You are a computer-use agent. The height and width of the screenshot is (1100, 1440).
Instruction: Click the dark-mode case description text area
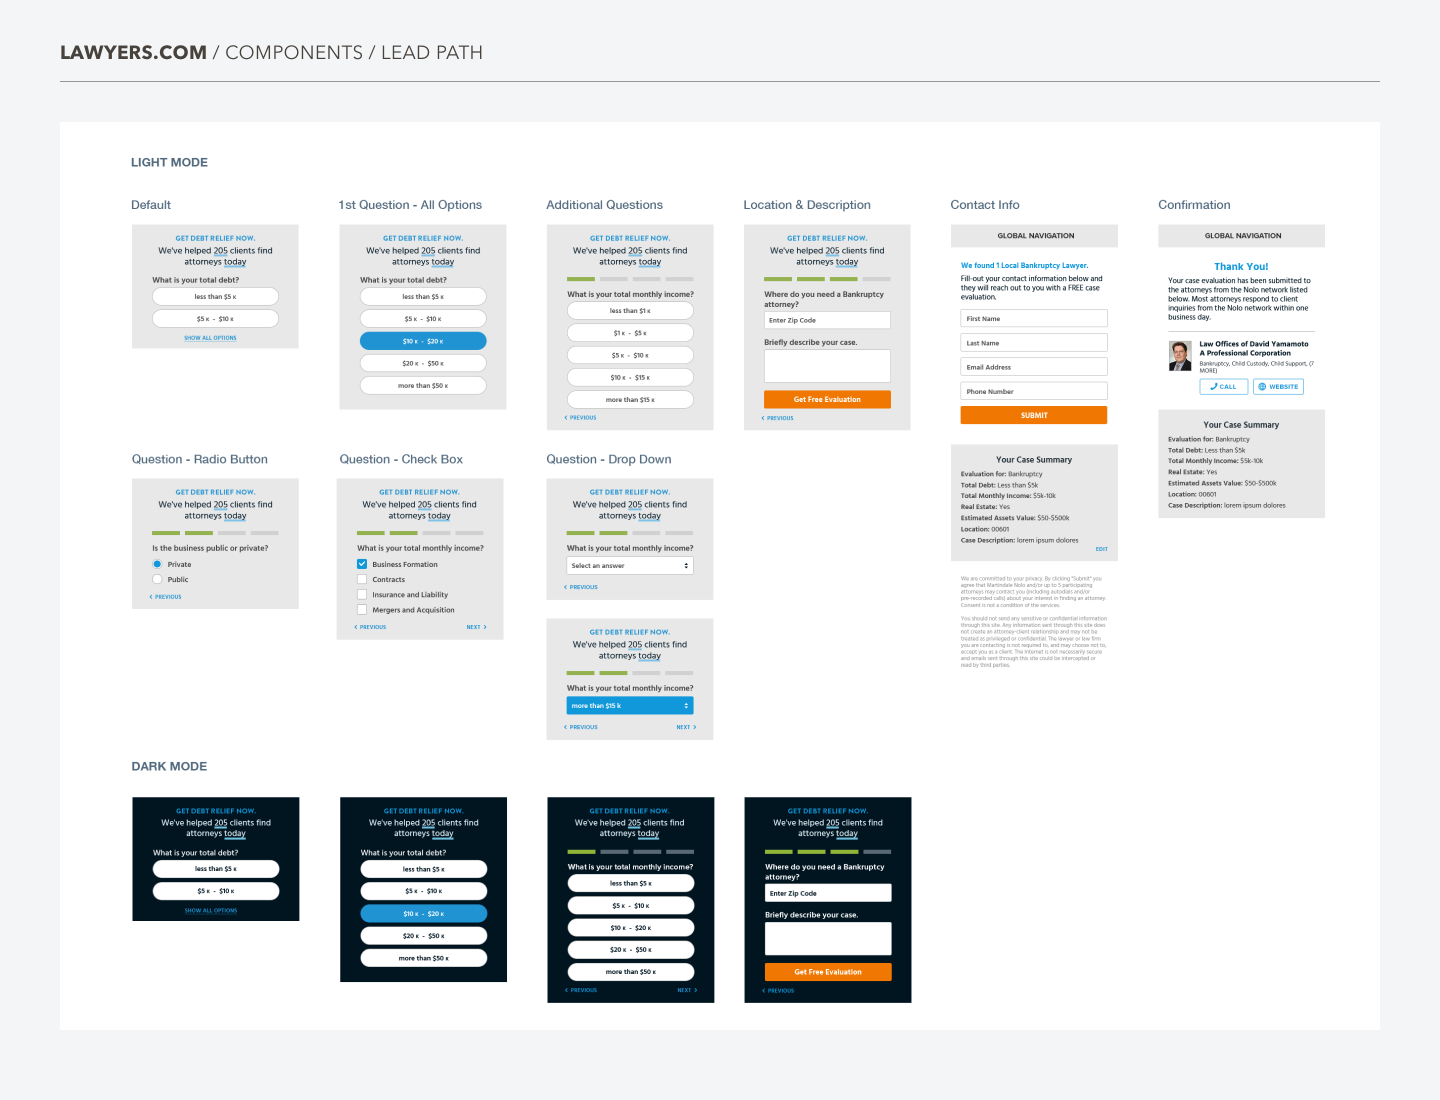tap(828, 939)
